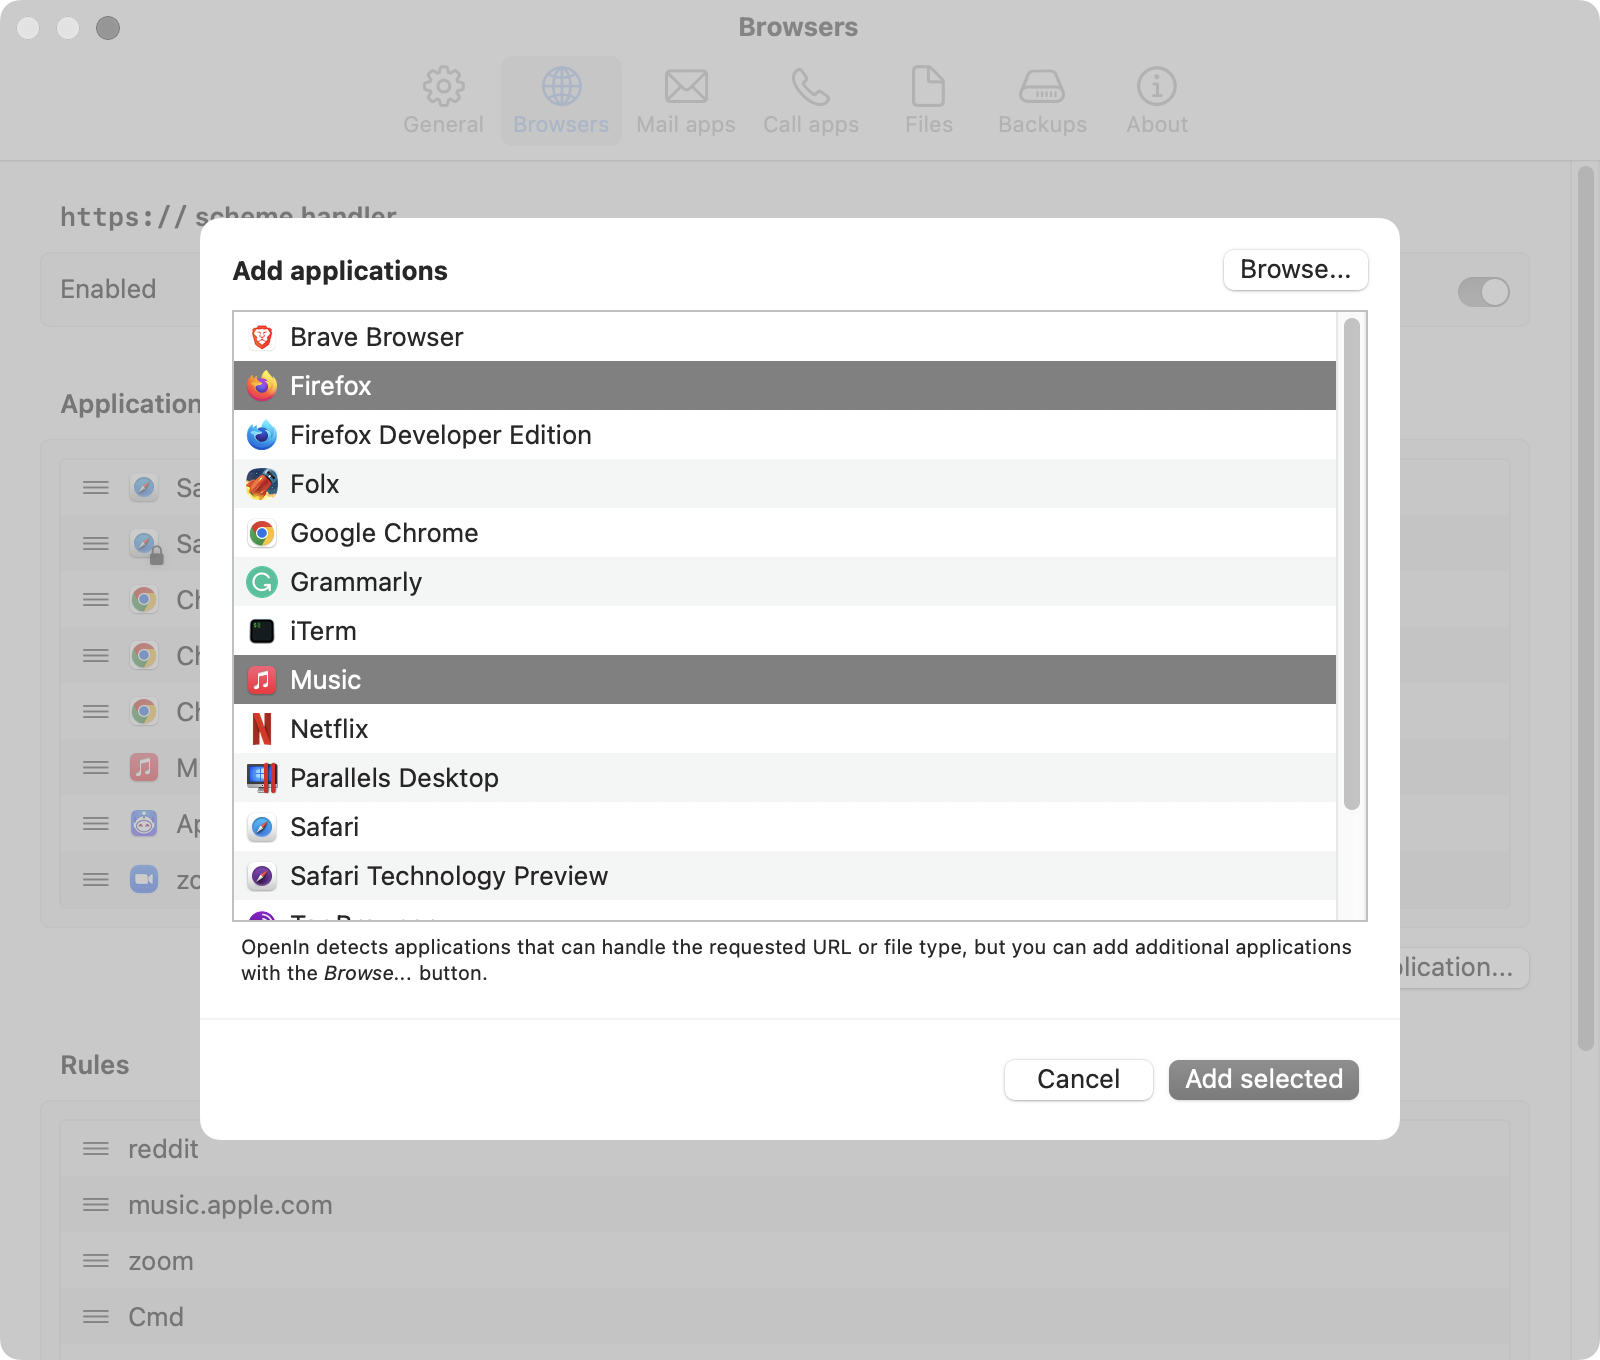Deselect the highlighted Firefox row
Screen dimensions: 1600x1360
(785, 386)
